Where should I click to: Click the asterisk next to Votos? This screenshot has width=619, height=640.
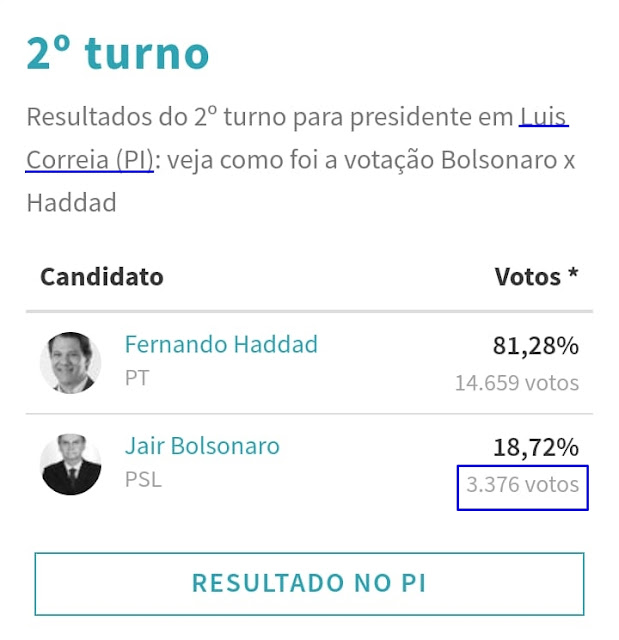pos(573,273)
